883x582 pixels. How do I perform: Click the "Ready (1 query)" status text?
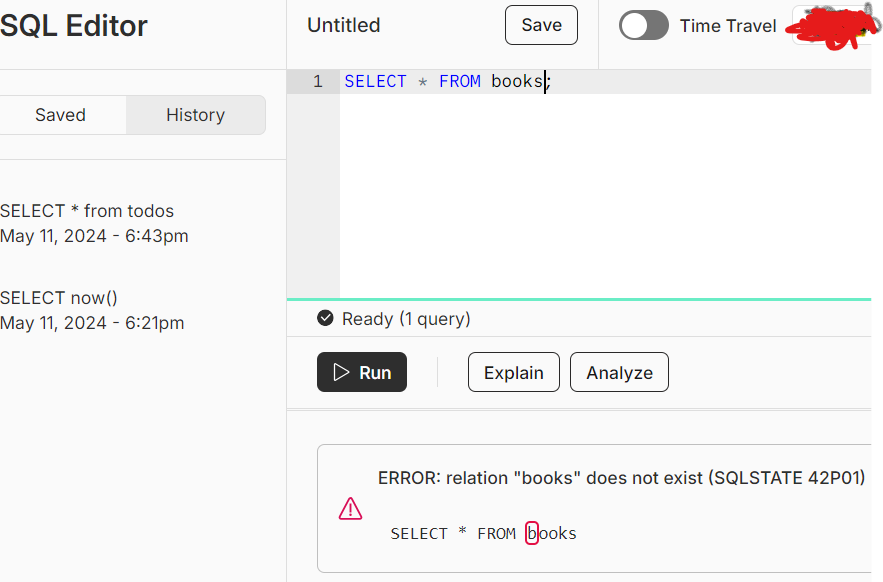click(406, 319)
